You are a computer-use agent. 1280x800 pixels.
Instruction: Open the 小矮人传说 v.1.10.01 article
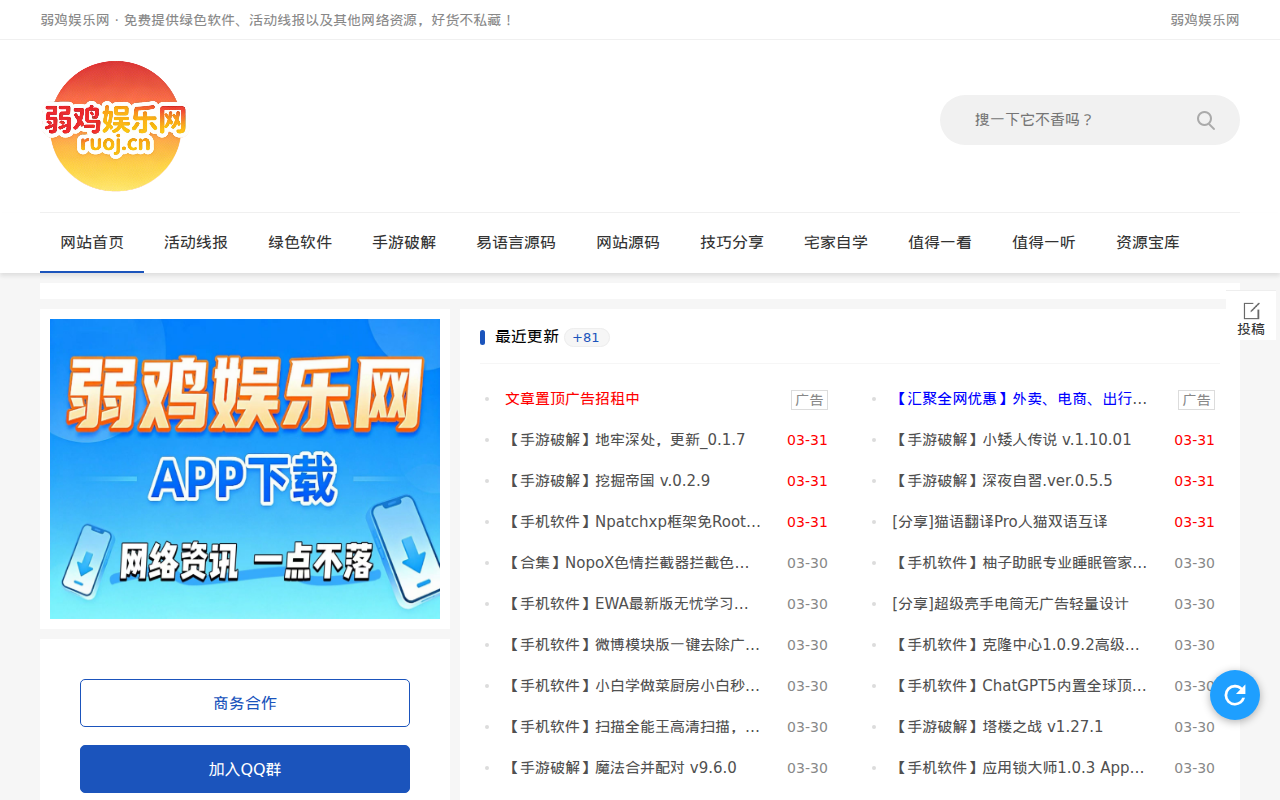[x=1015, y=439]
